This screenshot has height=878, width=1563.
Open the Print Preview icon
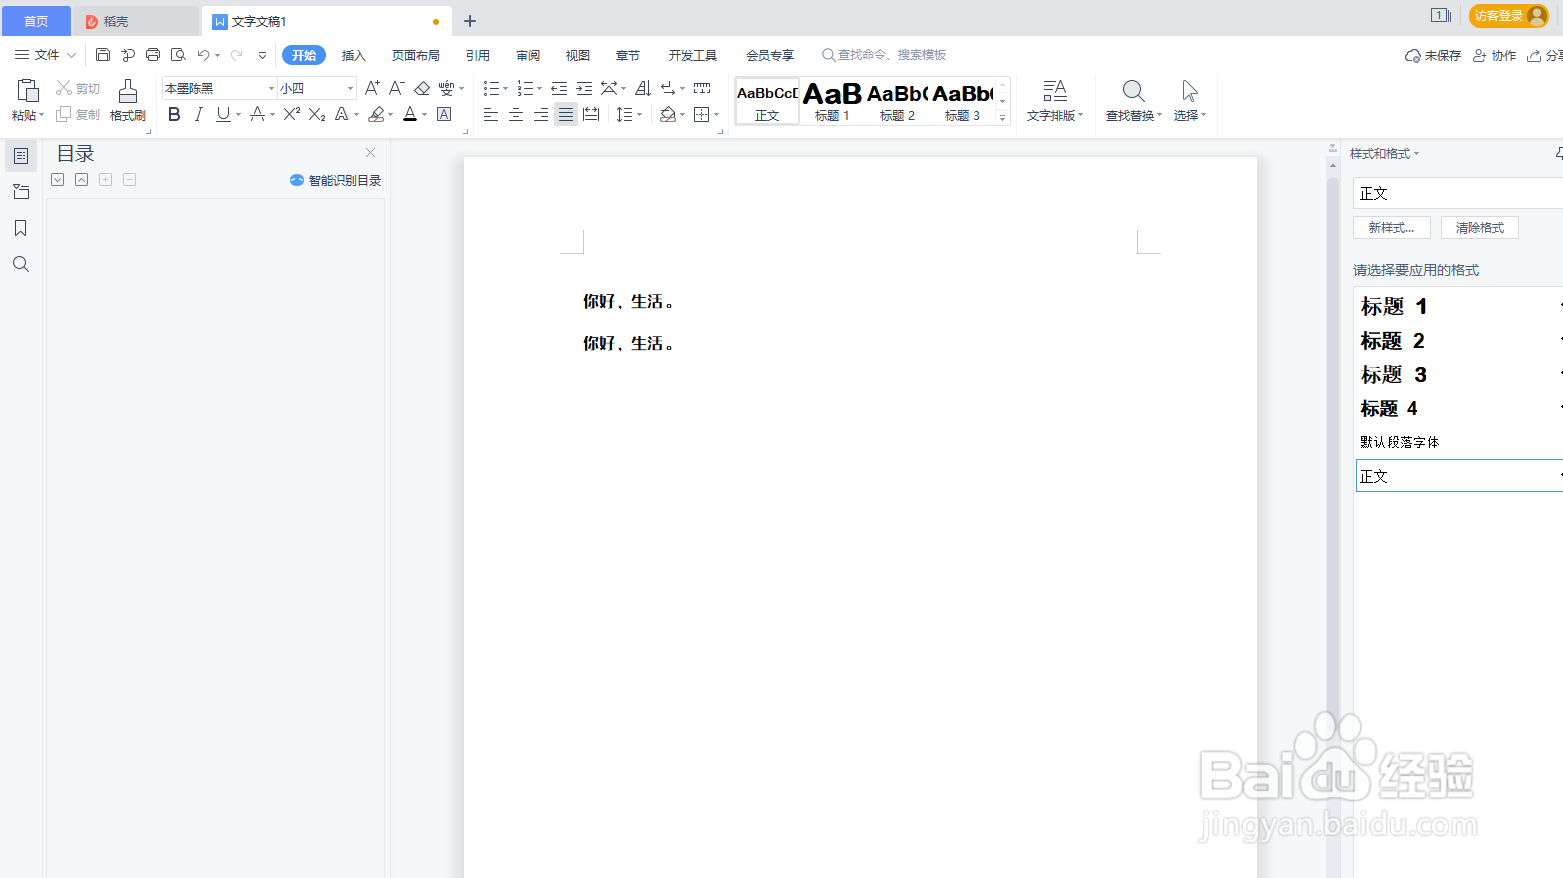[178, 55]
